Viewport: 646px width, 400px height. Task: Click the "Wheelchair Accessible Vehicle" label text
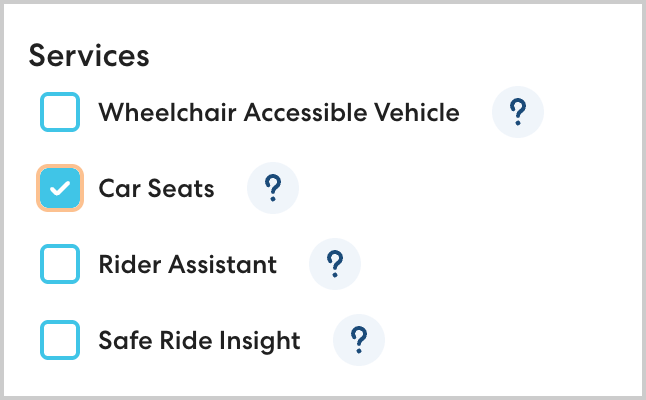click(x=279, y=113)
